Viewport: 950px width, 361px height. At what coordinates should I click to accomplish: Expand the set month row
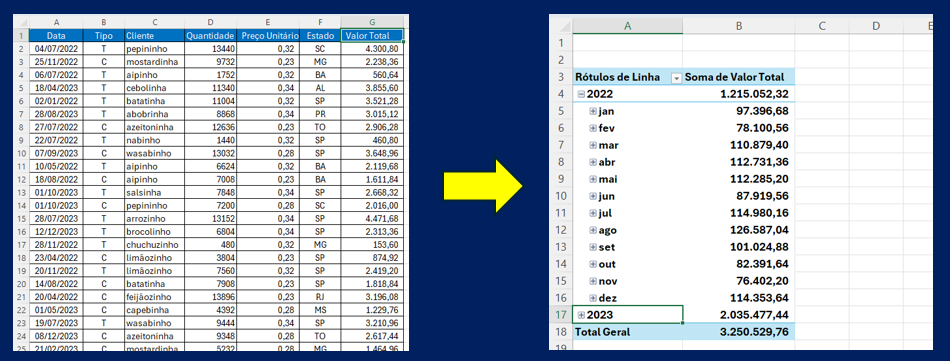pos(593,247)
